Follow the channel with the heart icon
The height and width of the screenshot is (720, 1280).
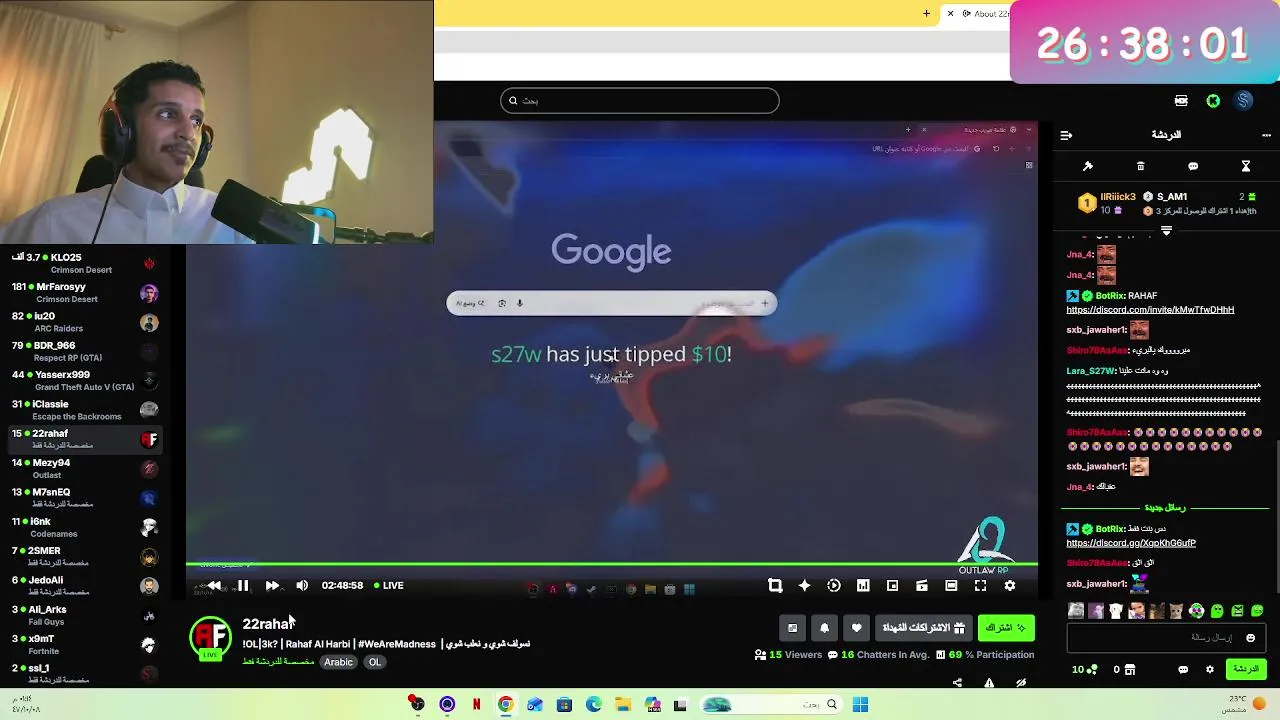(856, 628)
